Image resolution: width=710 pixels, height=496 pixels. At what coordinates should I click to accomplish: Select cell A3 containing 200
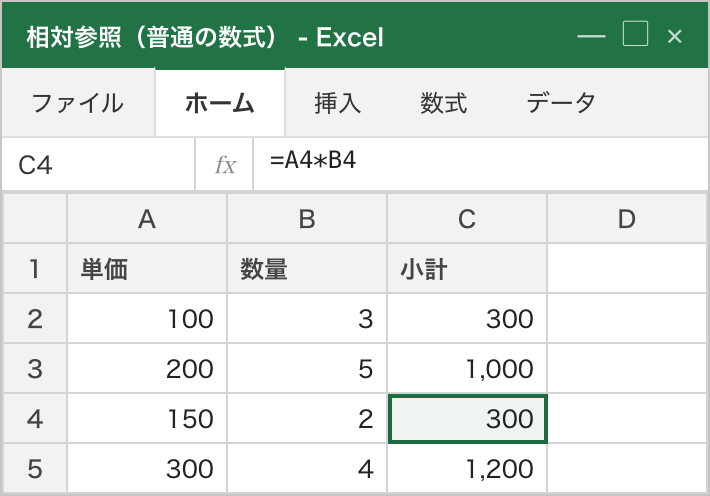(x=147, y=368)
